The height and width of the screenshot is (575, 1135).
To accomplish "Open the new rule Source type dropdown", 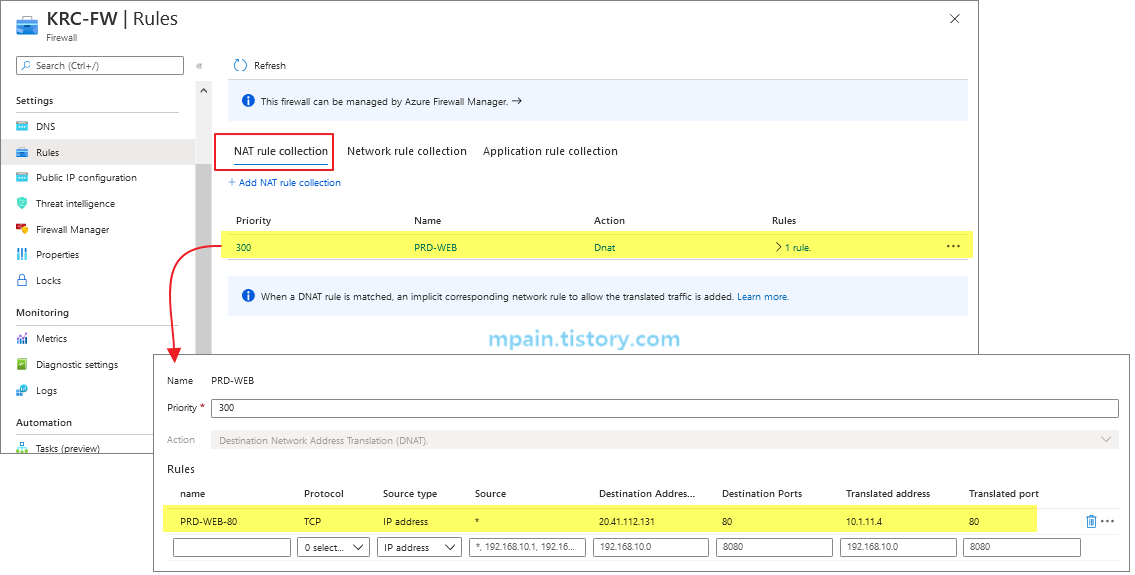I will coord(420,547).
